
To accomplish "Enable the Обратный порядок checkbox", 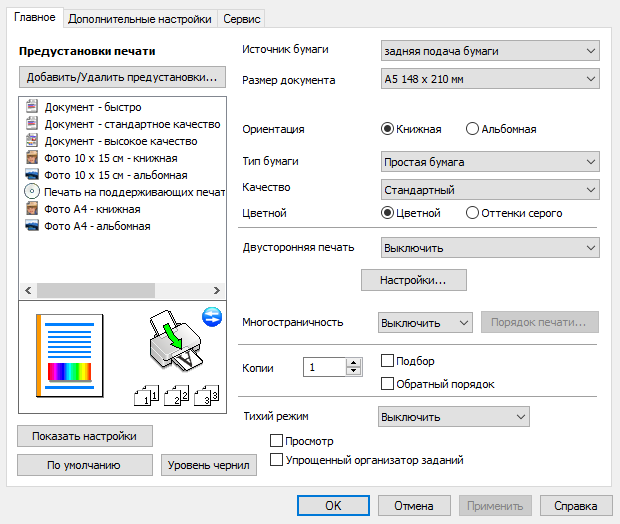I will click(387, 384).
